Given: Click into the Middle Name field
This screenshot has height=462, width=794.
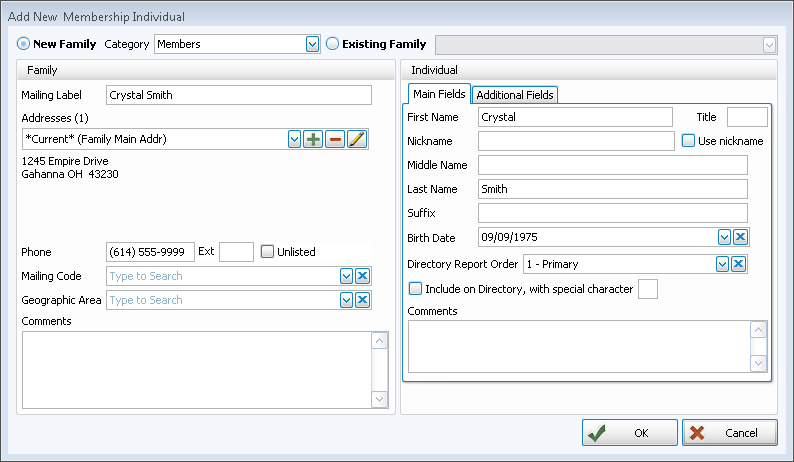Looking at the screenshot, I should 612,165.
